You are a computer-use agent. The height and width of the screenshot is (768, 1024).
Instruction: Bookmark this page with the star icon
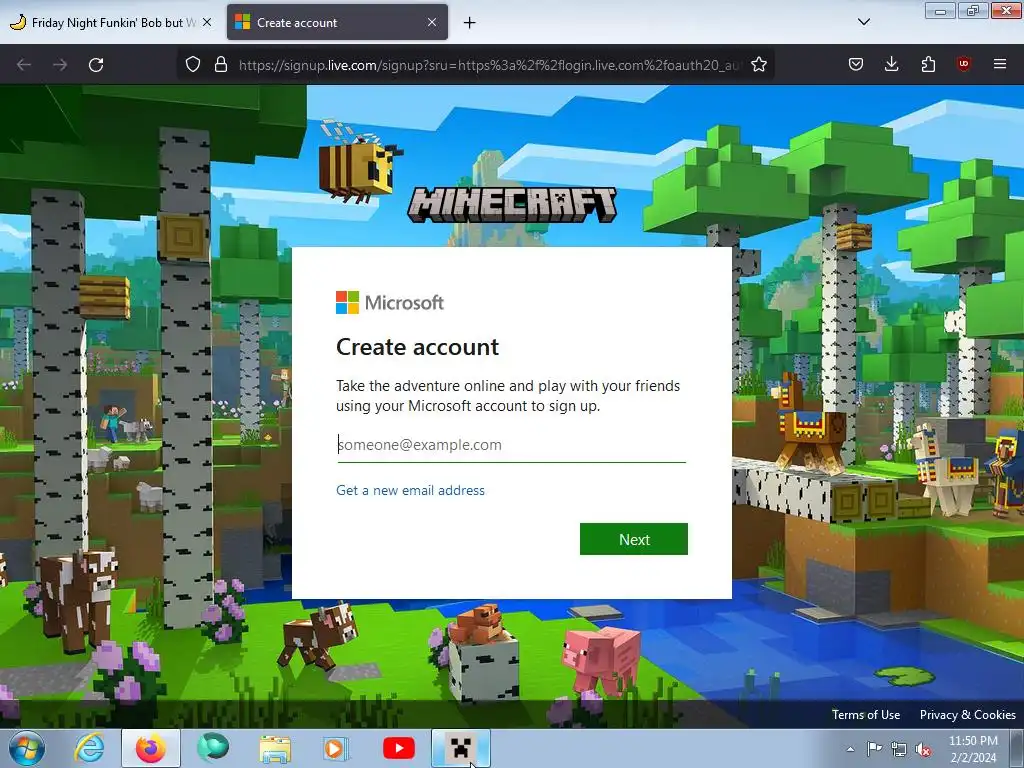758,65
